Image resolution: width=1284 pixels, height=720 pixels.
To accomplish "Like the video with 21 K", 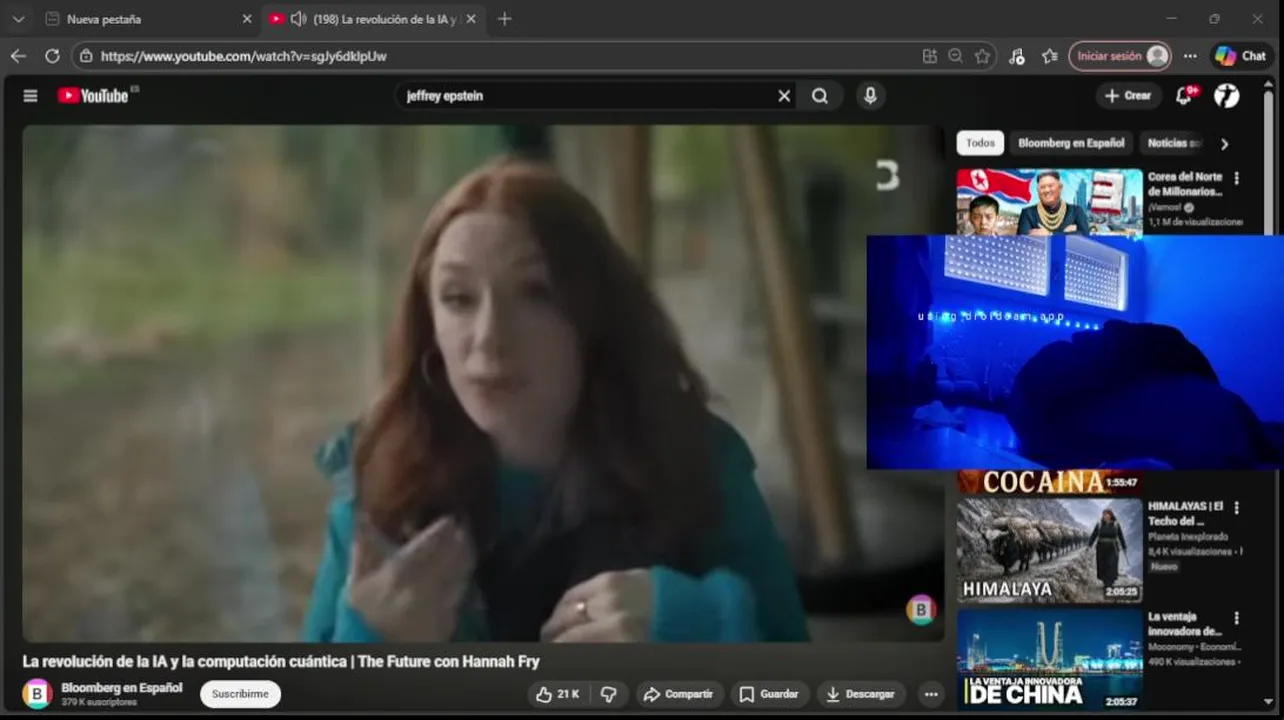I will (557, 694).
